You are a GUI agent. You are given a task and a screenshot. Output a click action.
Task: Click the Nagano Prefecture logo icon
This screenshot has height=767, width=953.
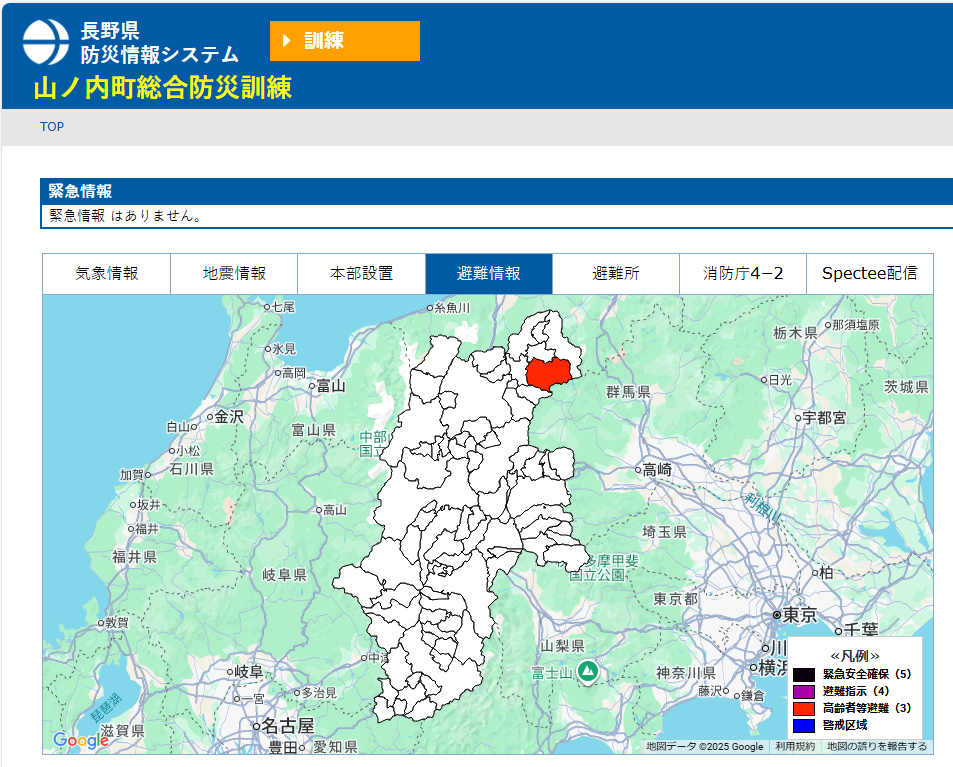click(46, 41)
